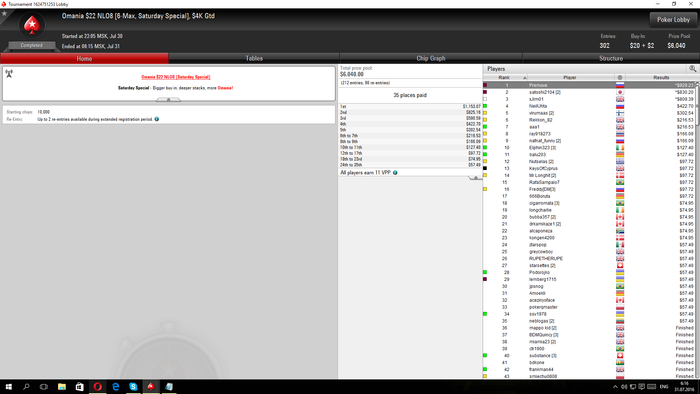700x394 pixels.
Task: Click the broadcast antenna icon
Action: click(9, 74)
